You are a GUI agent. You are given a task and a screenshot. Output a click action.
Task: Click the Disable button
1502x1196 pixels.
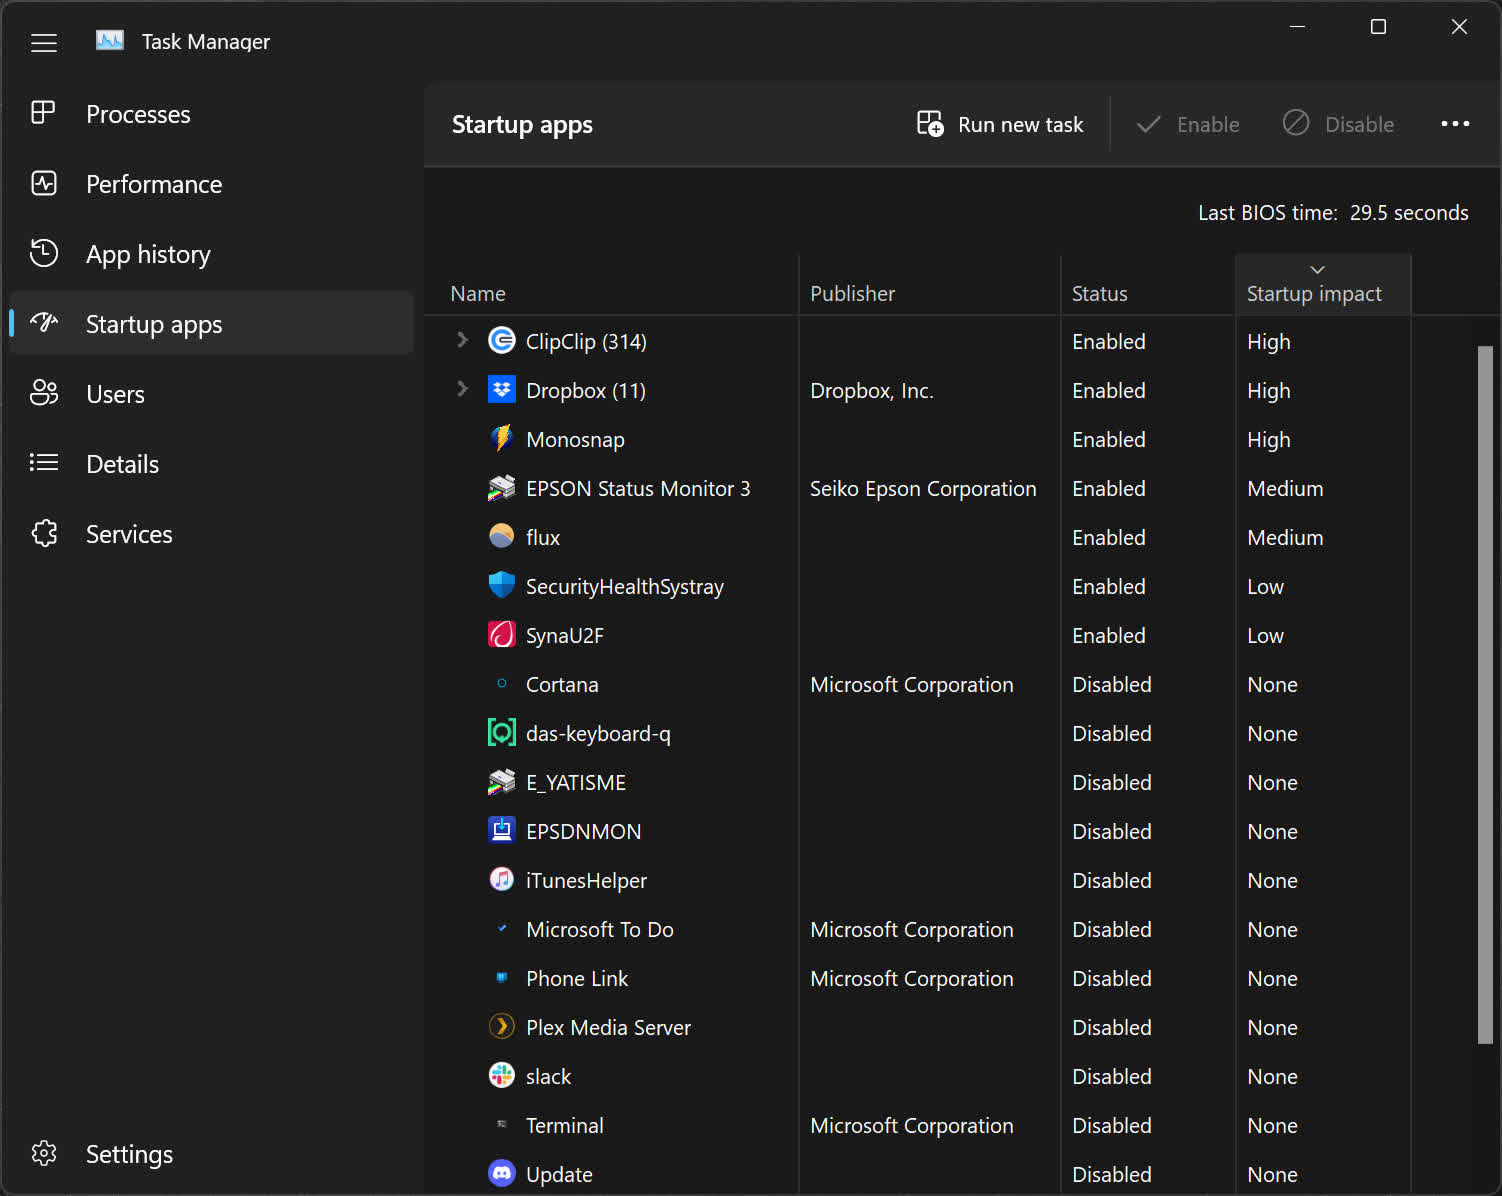1338,124
